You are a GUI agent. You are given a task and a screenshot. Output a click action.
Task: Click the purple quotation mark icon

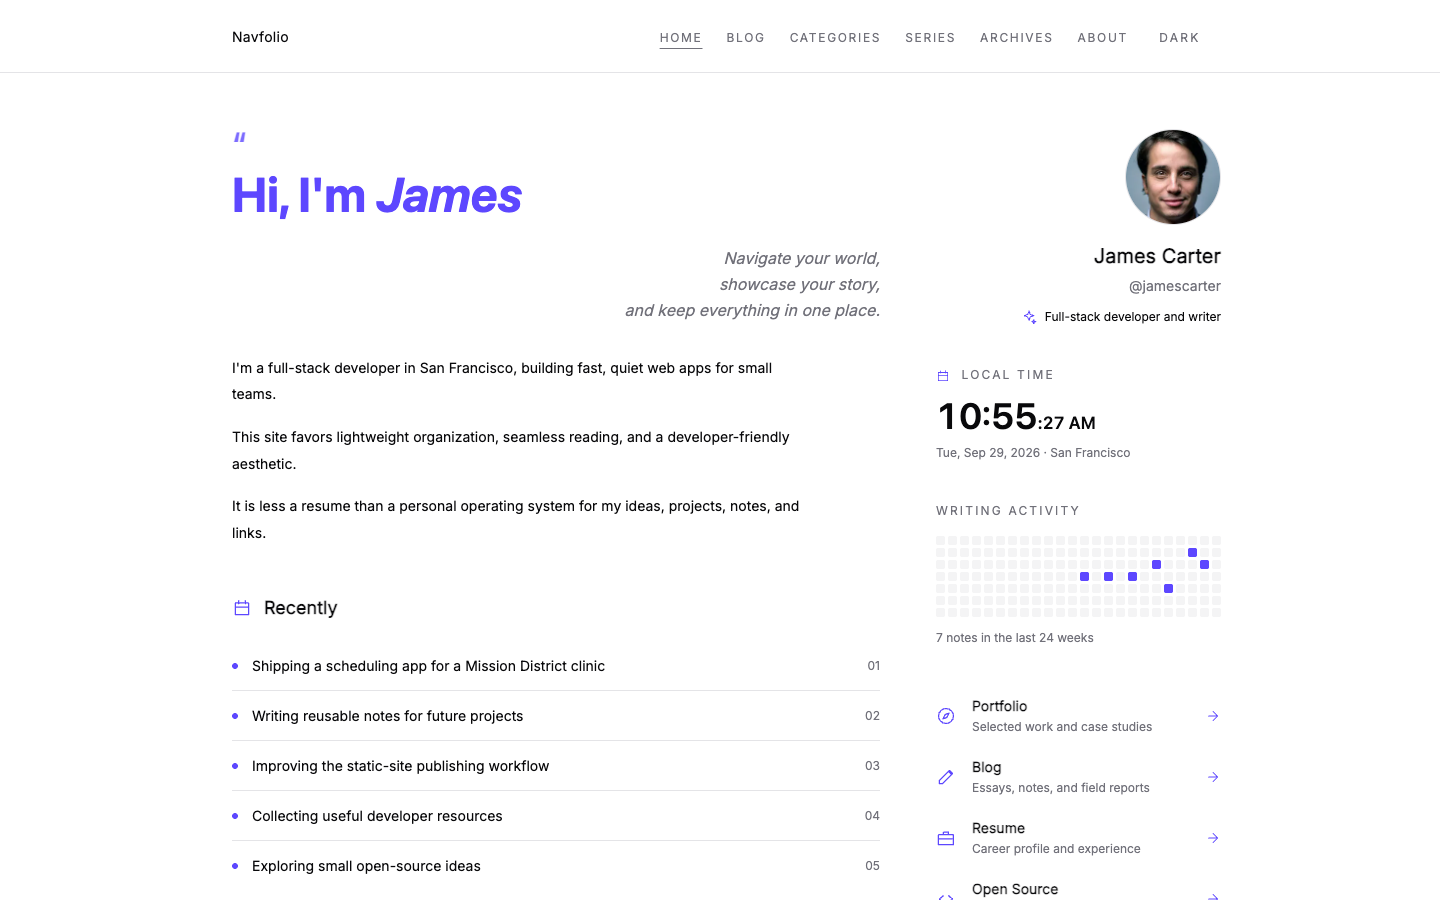240,137
